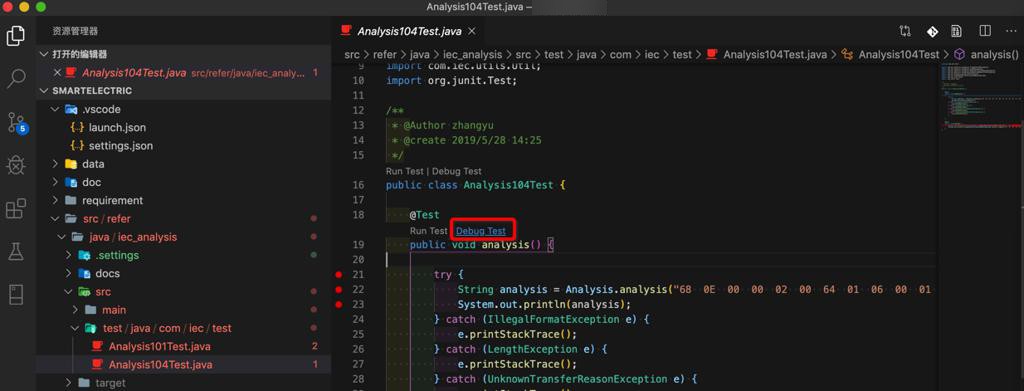Expand the target folder
Image resolution: width=1024 pixels, height=391 pixels.
click(x=68, y=383)
